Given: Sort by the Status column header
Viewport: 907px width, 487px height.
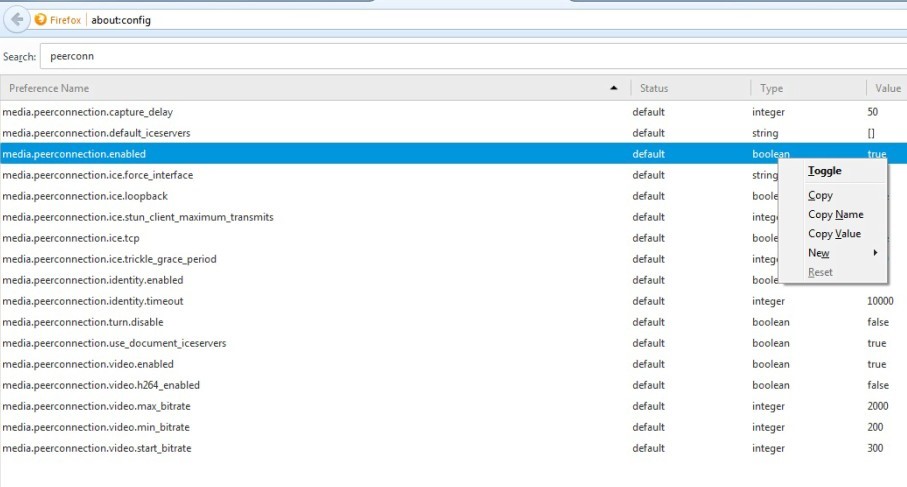Looking at the screenshot, I should point(690,89).
